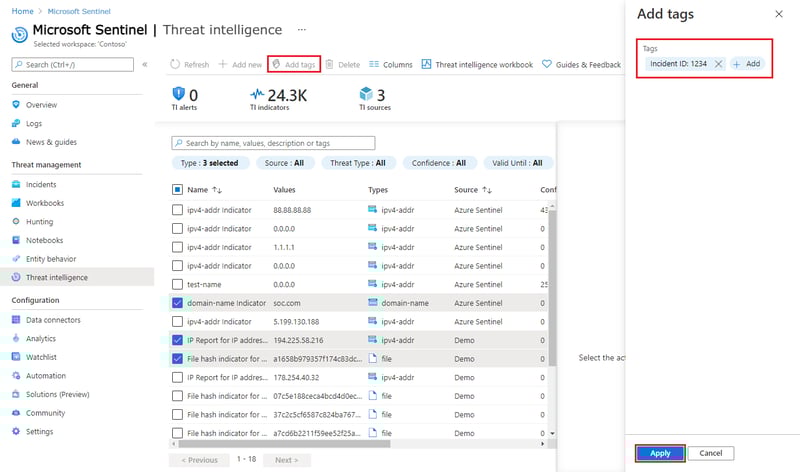Remove the Incident ID: 1234 tag

pyautogui.click(x=718, y=64)
